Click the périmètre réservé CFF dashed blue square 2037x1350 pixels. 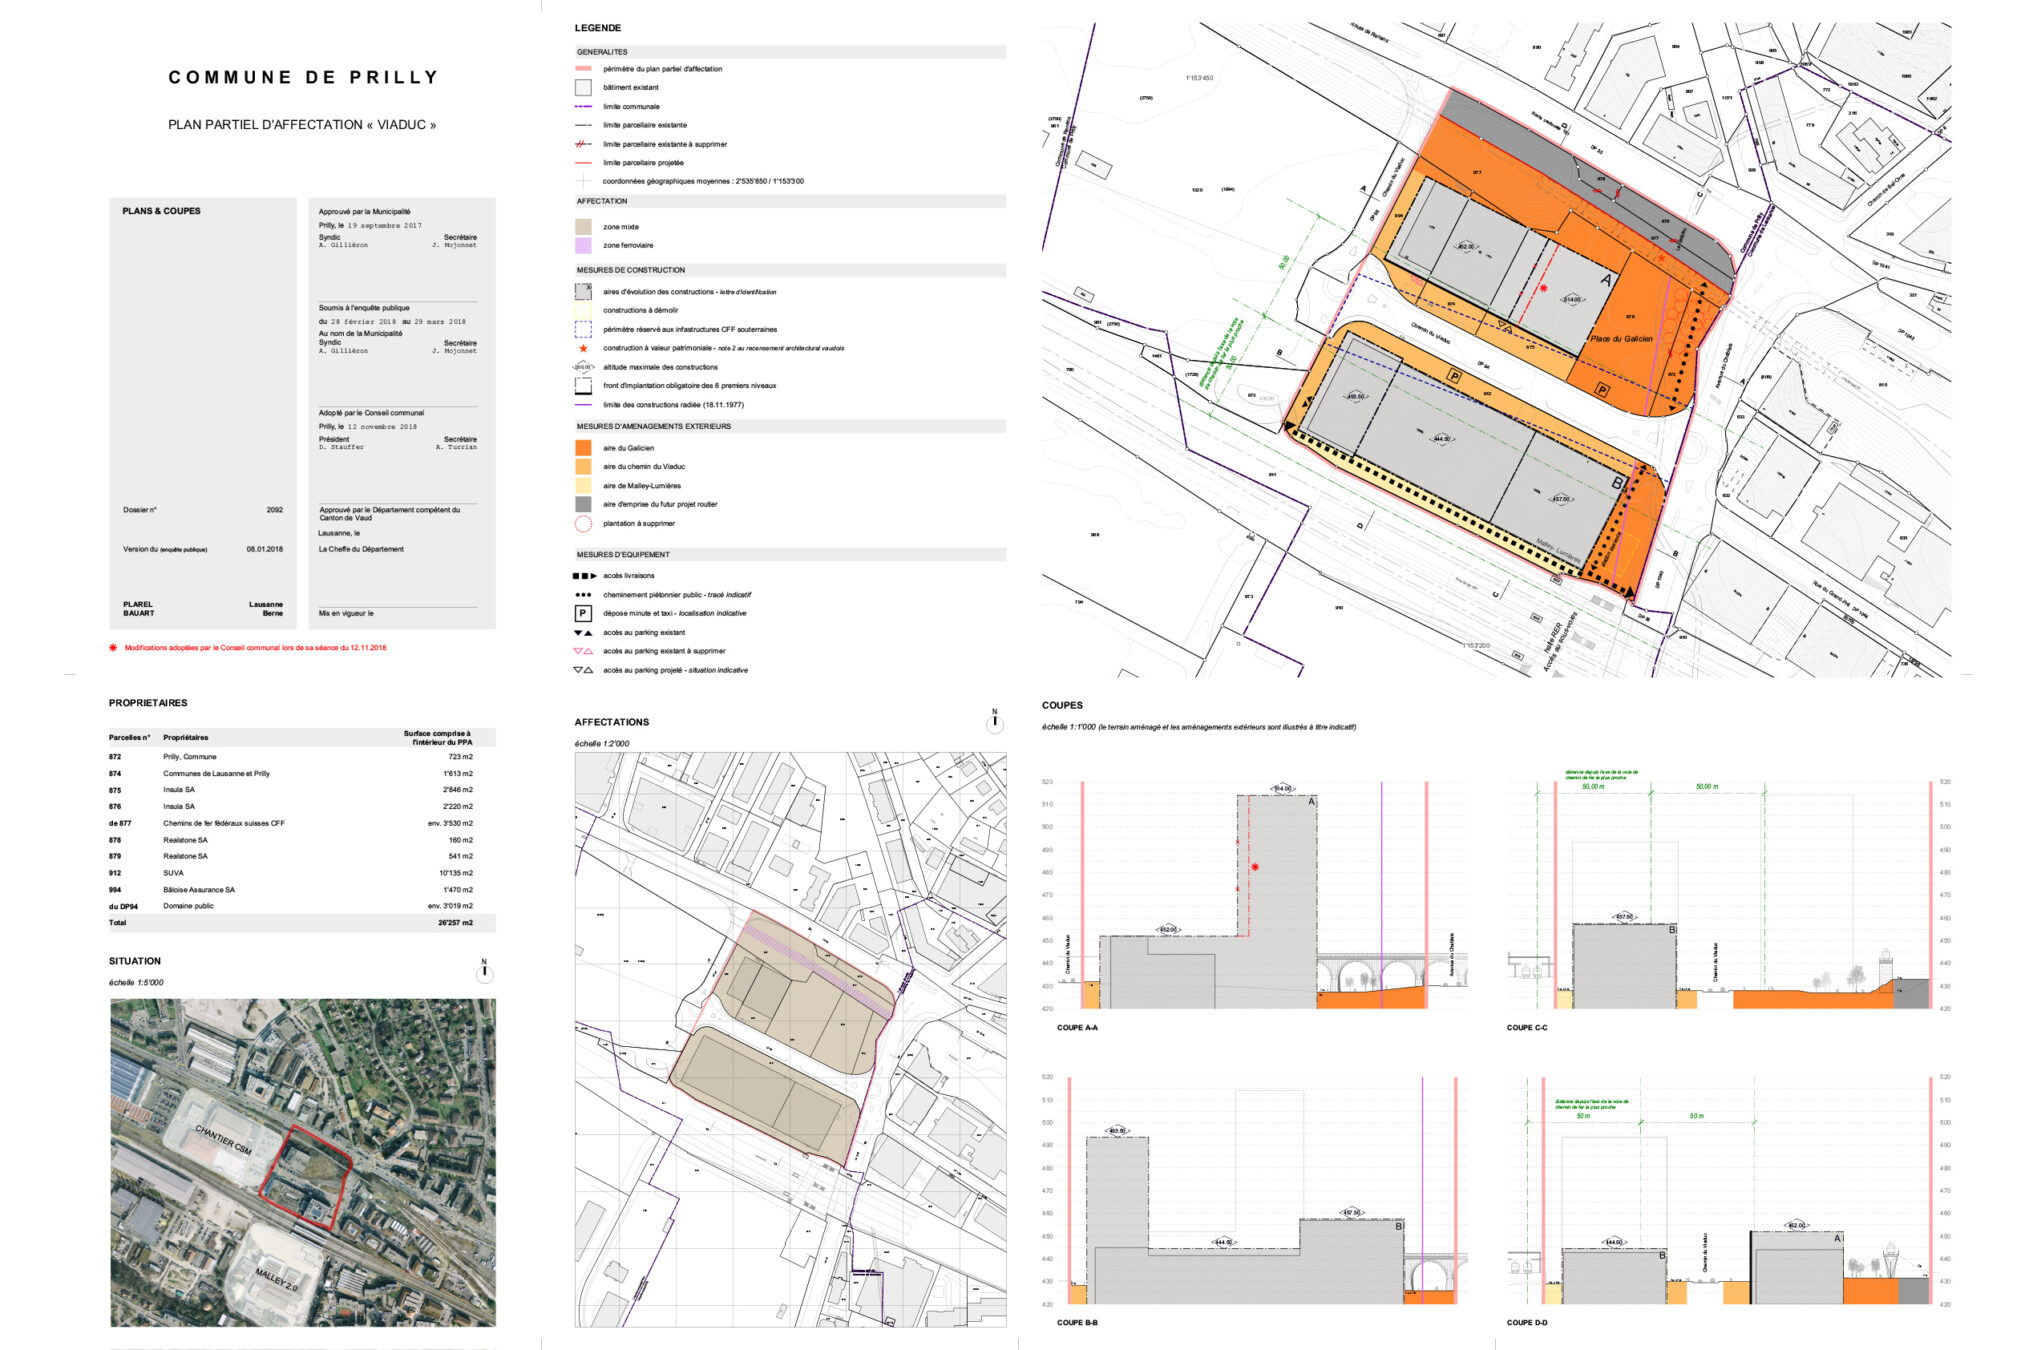pos(583,329)
